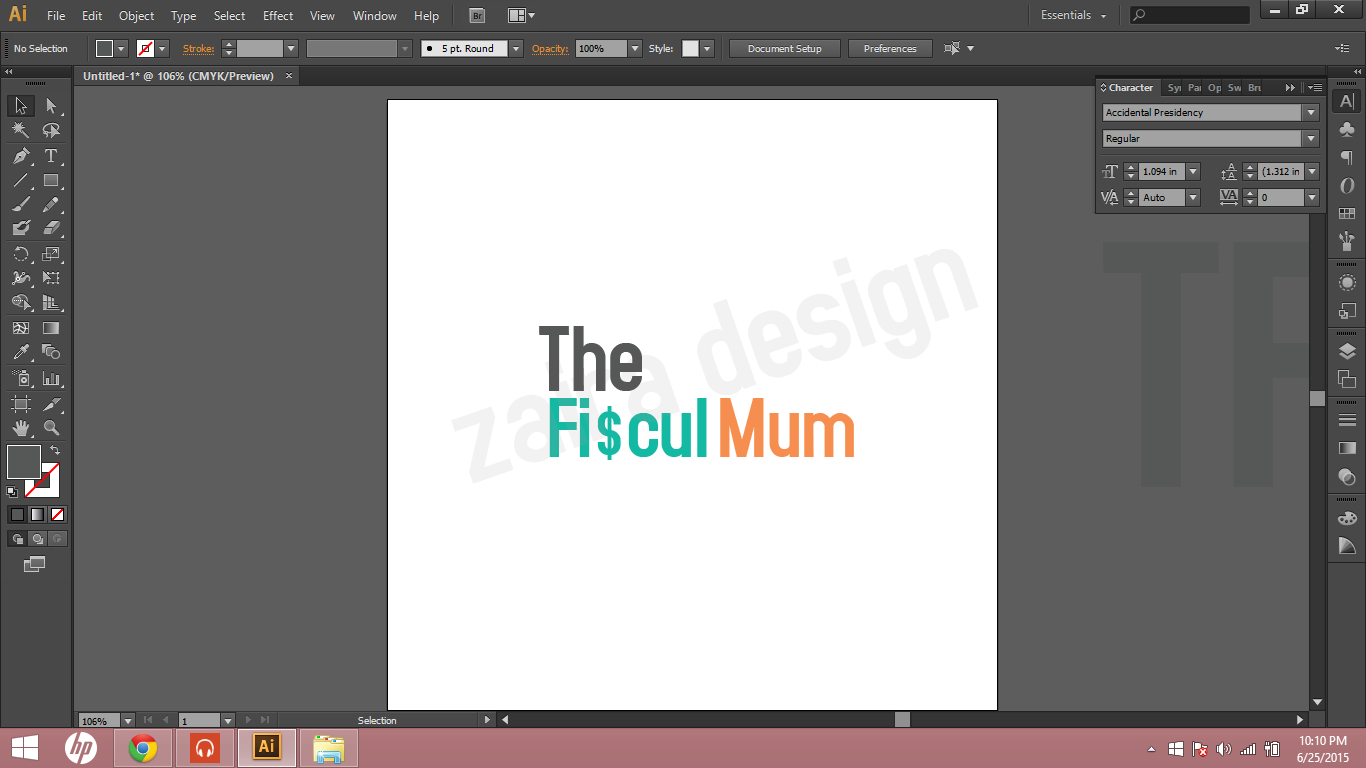The width and height of the screenshot is (1366, 768).
Task: Select the Pen tool
Action: click(21, 156)
